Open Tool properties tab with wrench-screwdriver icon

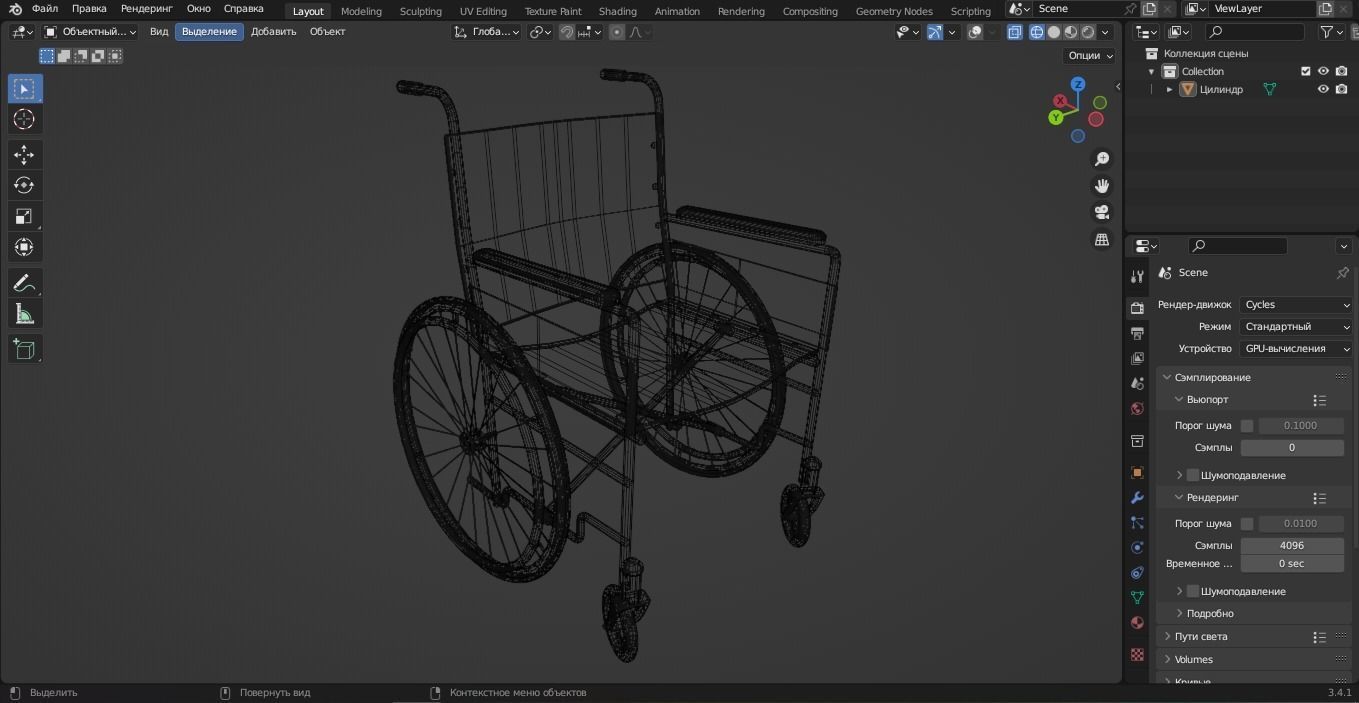point(1137,277)
